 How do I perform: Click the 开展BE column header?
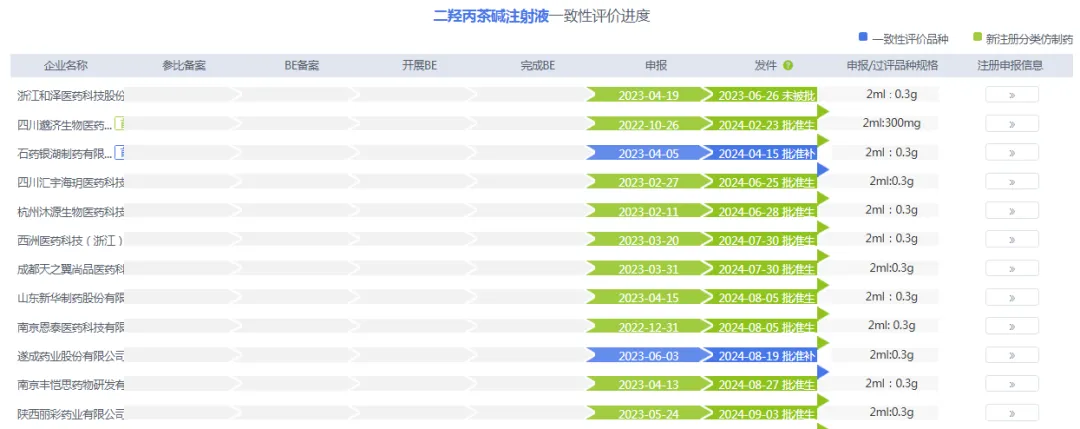419,65
